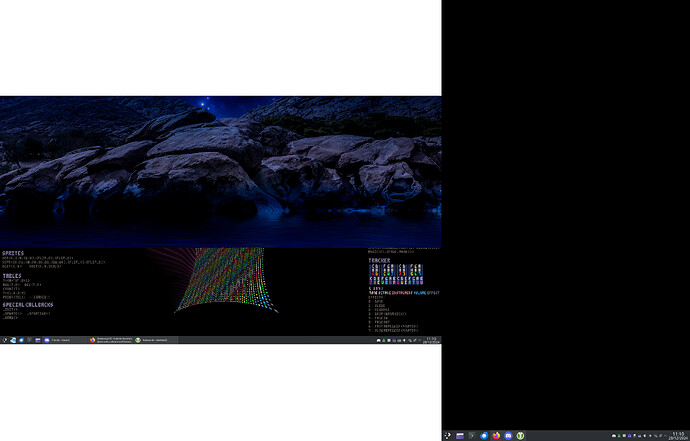Click the TABLES heading in the cheat sheet
This screenshot has width=690, height=441.
12,276
